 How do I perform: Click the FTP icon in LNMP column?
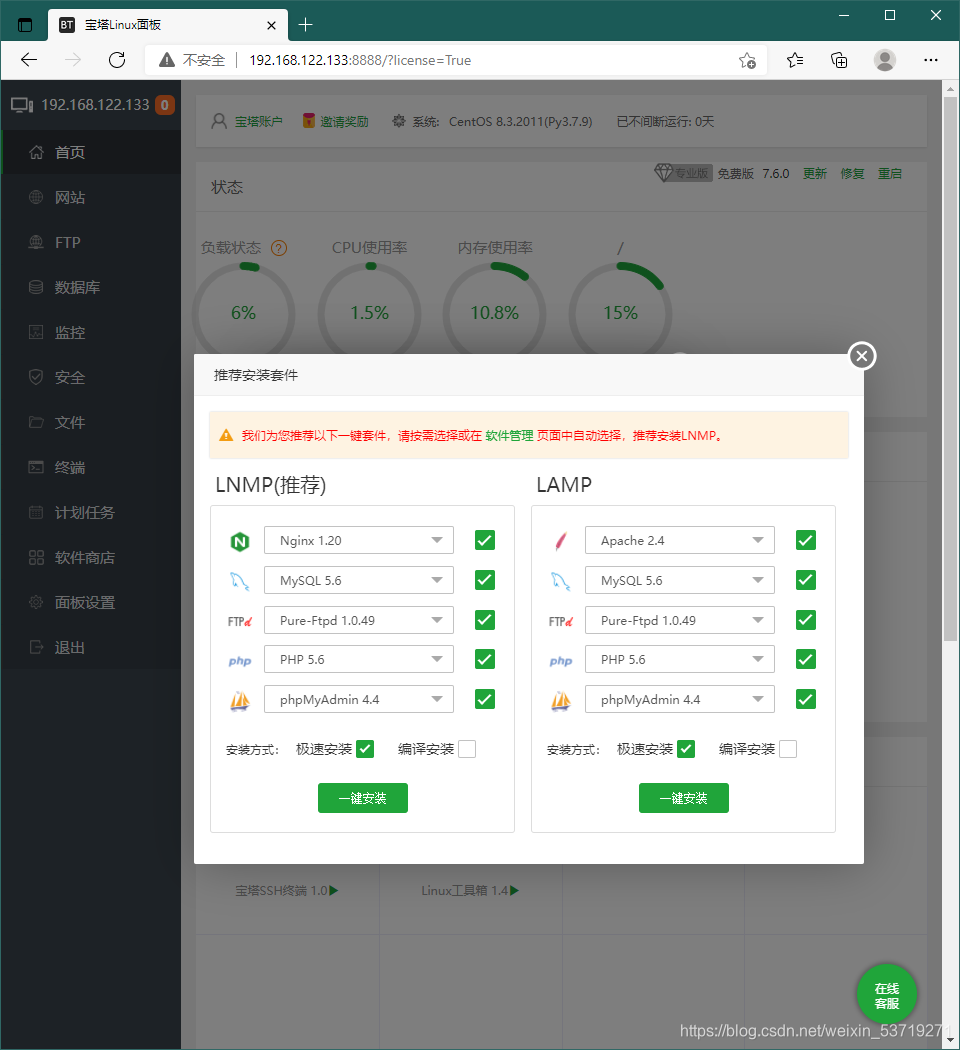pos(240,621)
